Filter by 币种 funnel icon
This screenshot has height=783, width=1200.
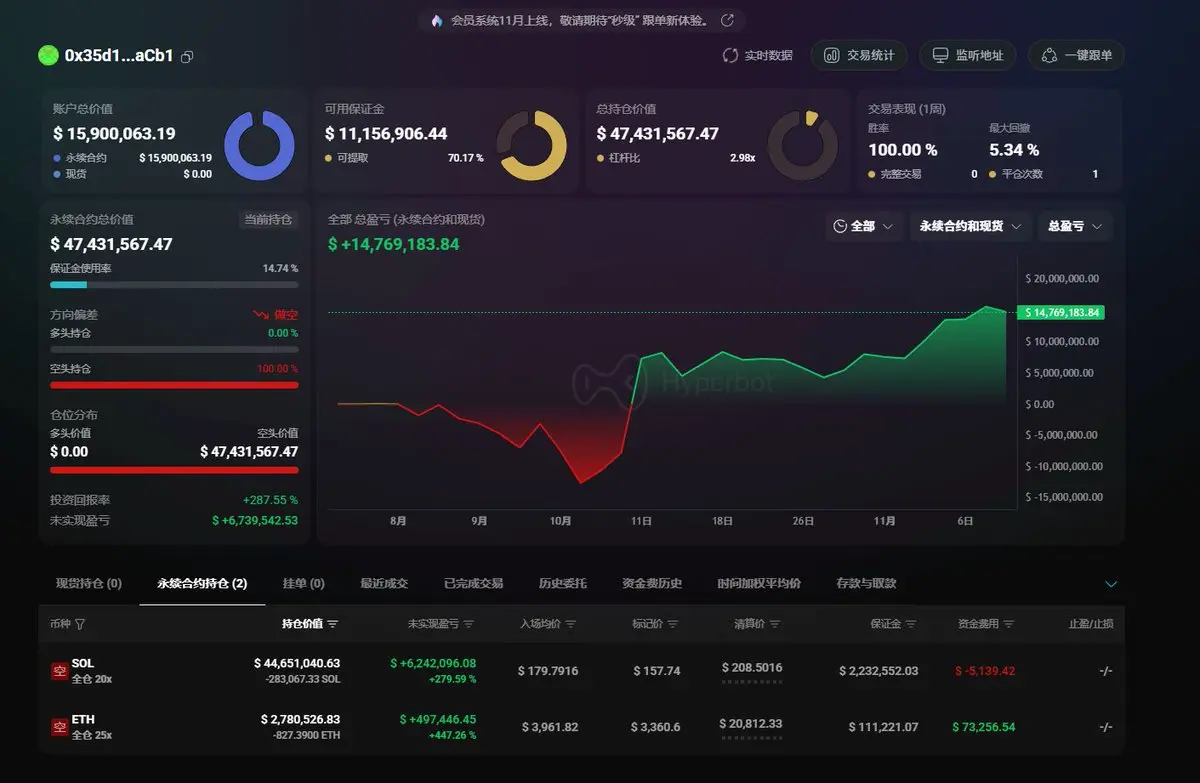pos(80,624)
